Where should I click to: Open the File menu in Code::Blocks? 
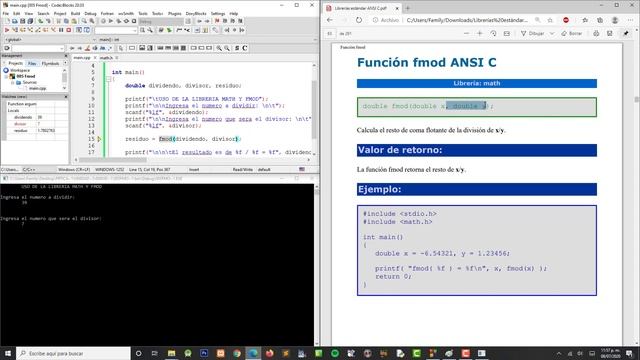click(x=6, y=13)
